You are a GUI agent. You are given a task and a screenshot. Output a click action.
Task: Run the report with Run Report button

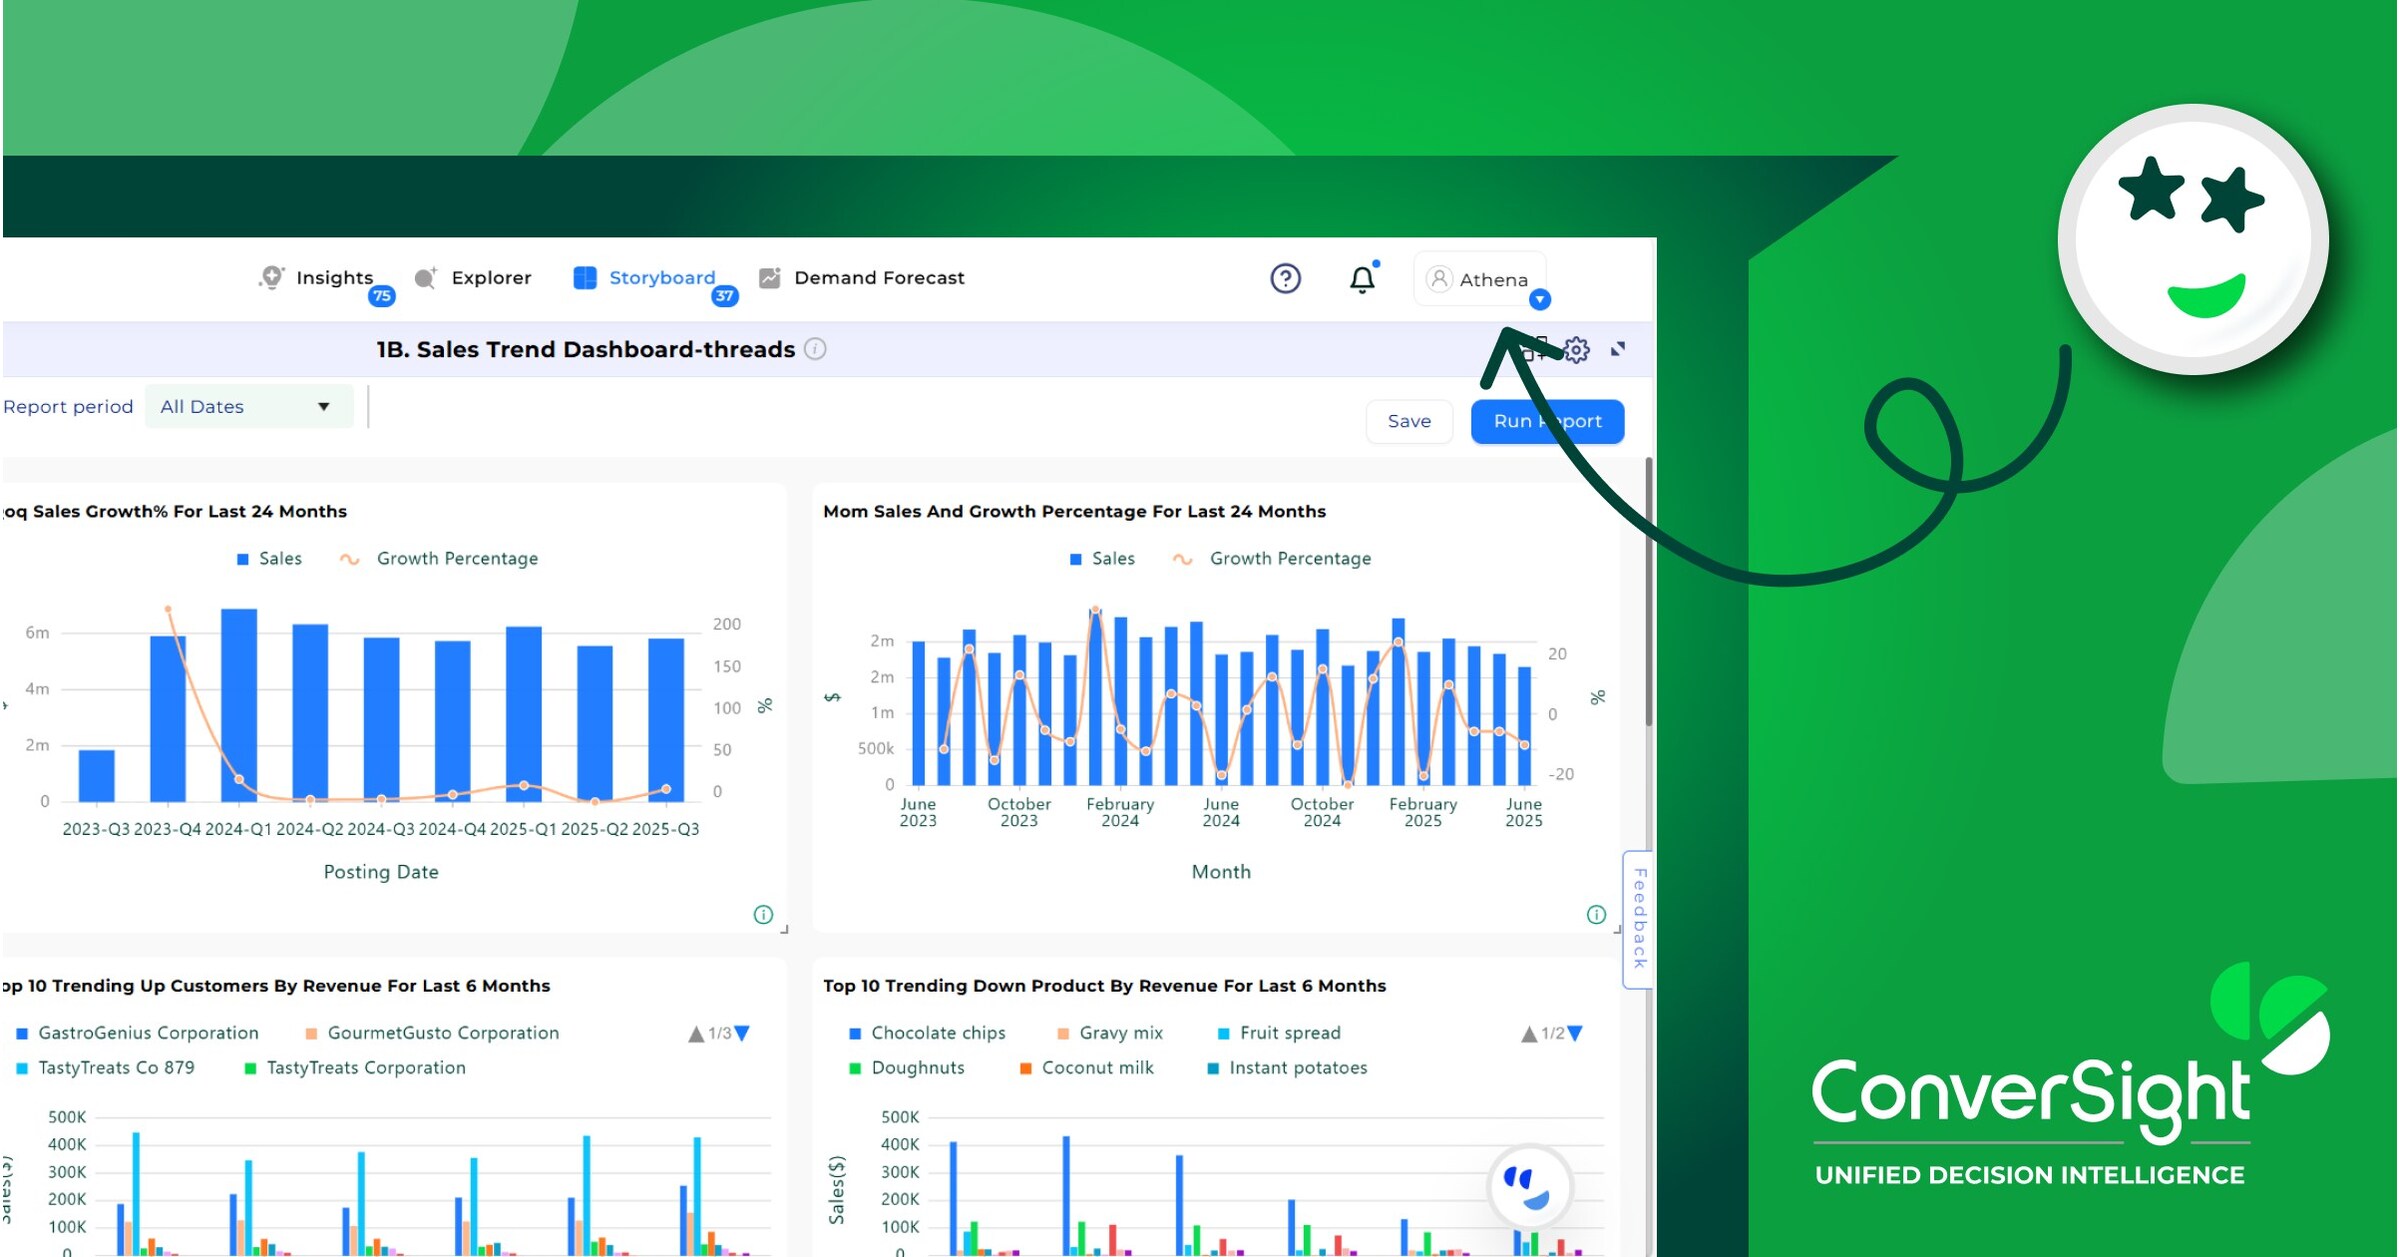(x=1547, y=421)
